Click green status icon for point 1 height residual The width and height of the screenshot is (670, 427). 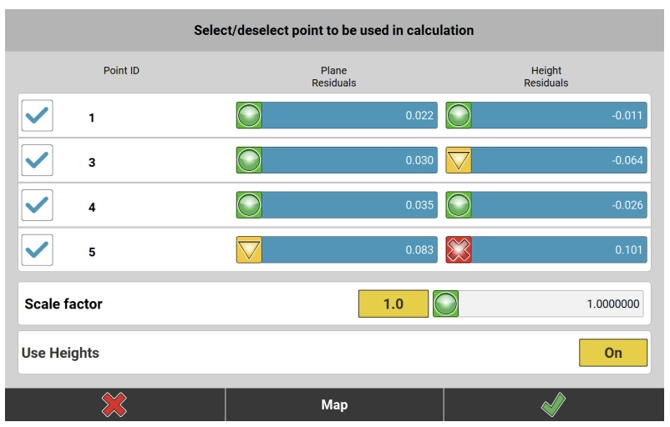459,116
